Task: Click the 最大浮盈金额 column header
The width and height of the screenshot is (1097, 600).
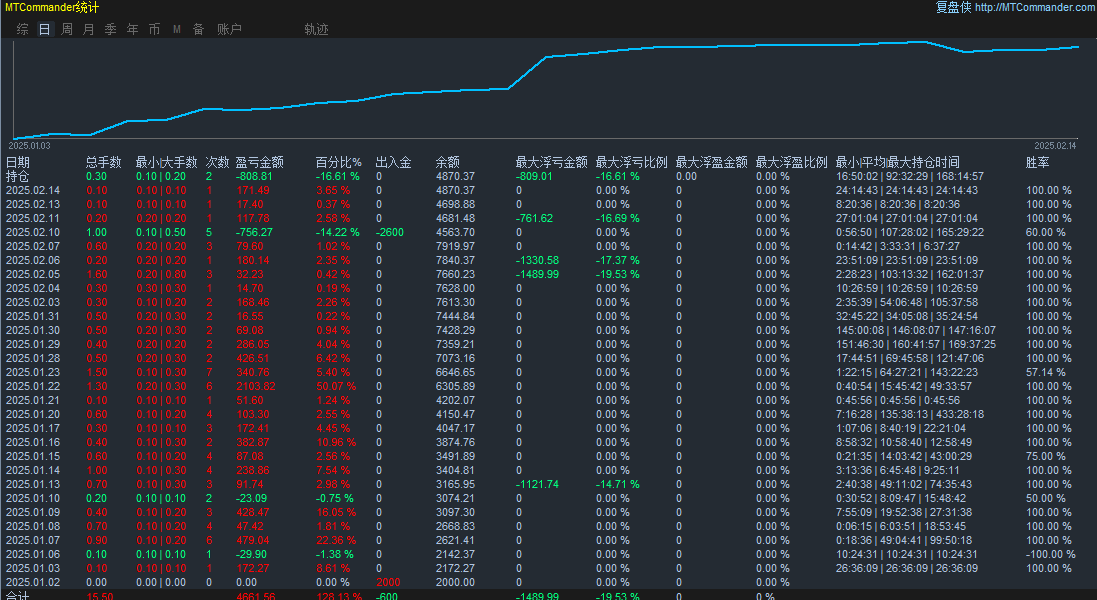Action: pyautogui.click(x=712, y=162)
